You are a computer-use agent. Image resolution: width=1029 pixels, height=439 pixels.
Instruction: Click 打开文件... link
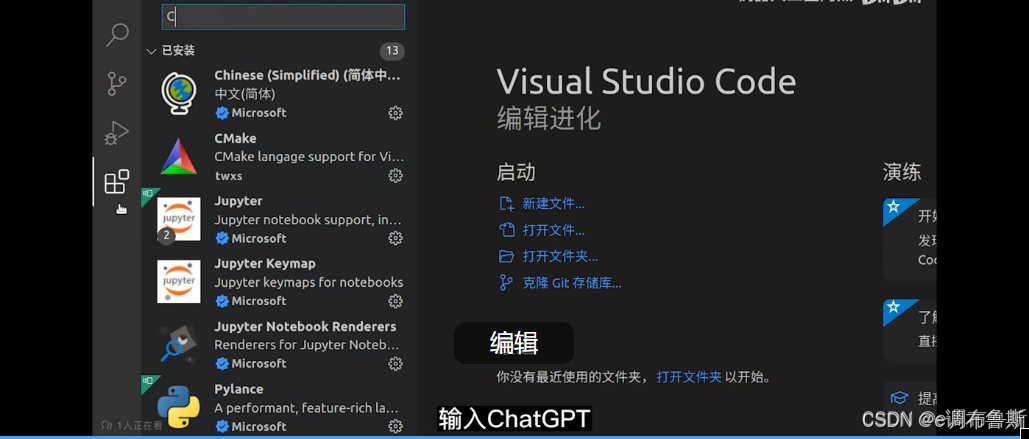click(x=553, y=230)
